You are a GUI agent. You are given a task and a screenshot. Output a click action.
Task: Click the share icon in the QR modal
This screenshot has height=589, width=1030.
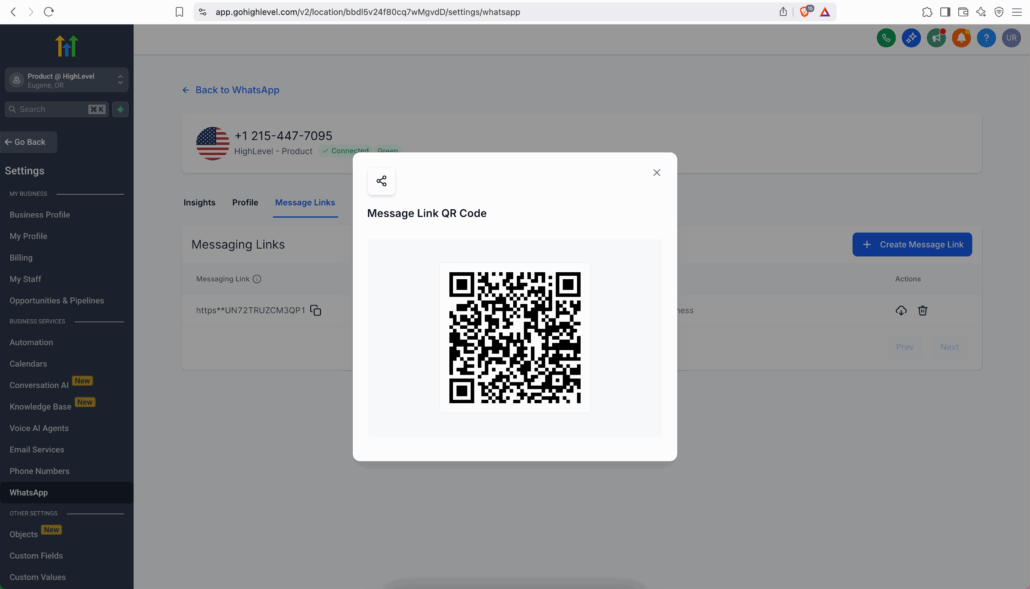pos(382,181)
